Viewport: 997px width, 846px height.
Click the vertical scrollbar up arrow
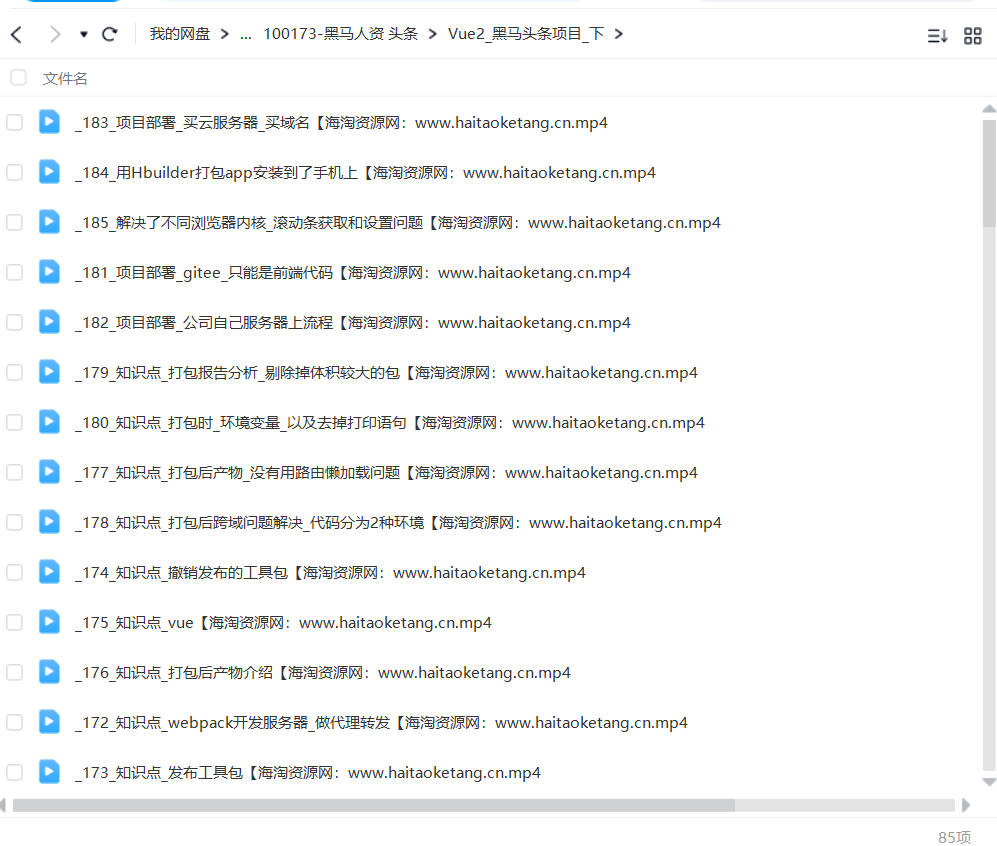click(989, 109)
